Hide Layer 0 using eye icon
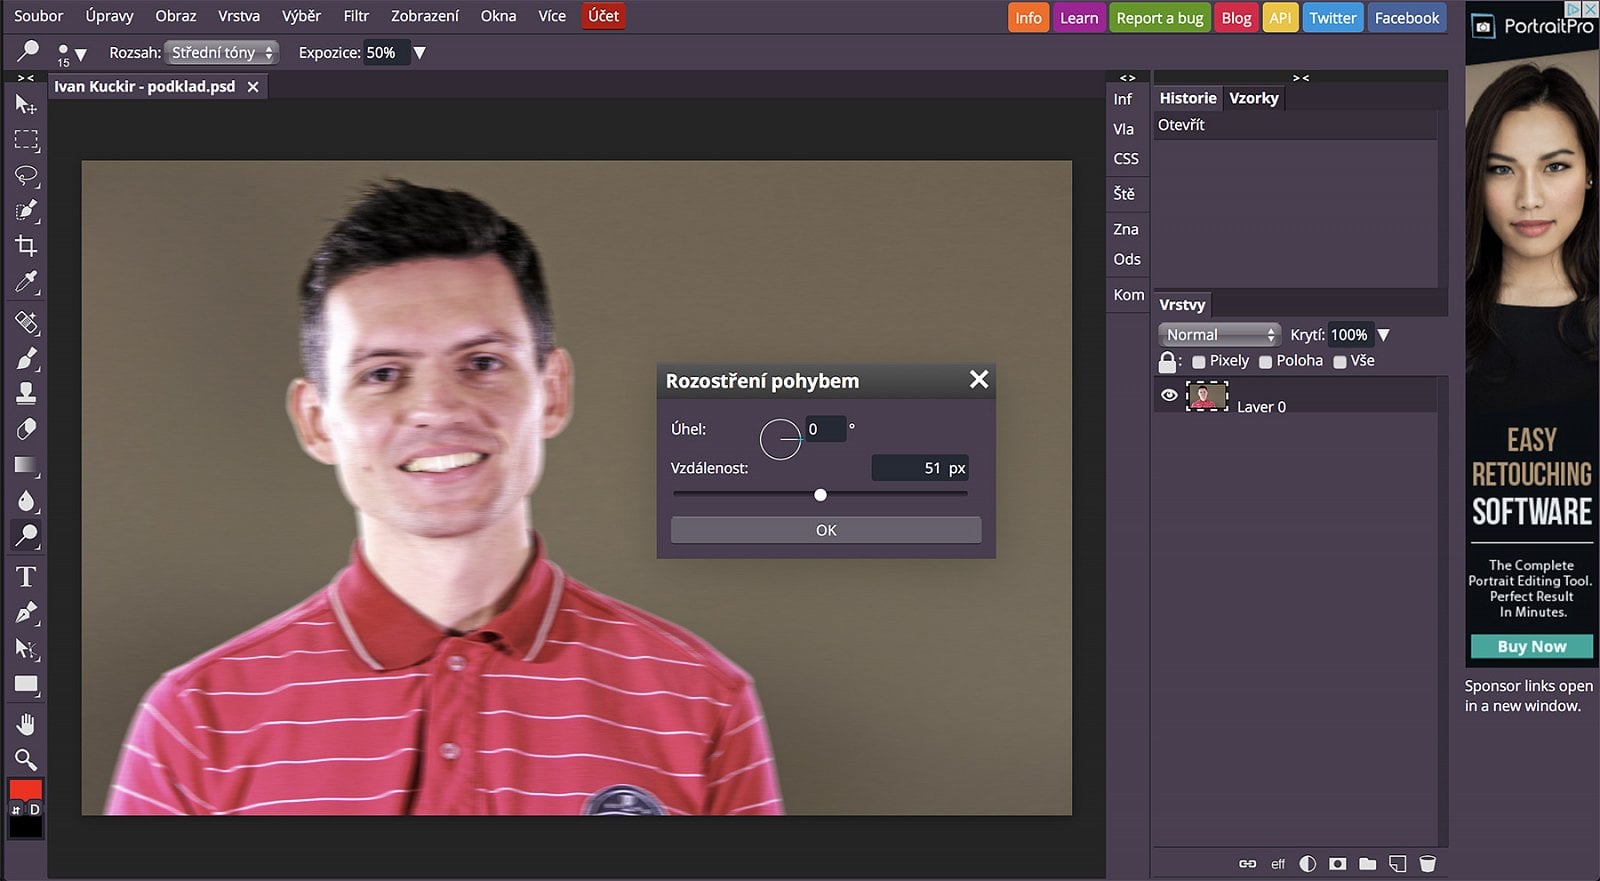 click(x=1169, y=396)
